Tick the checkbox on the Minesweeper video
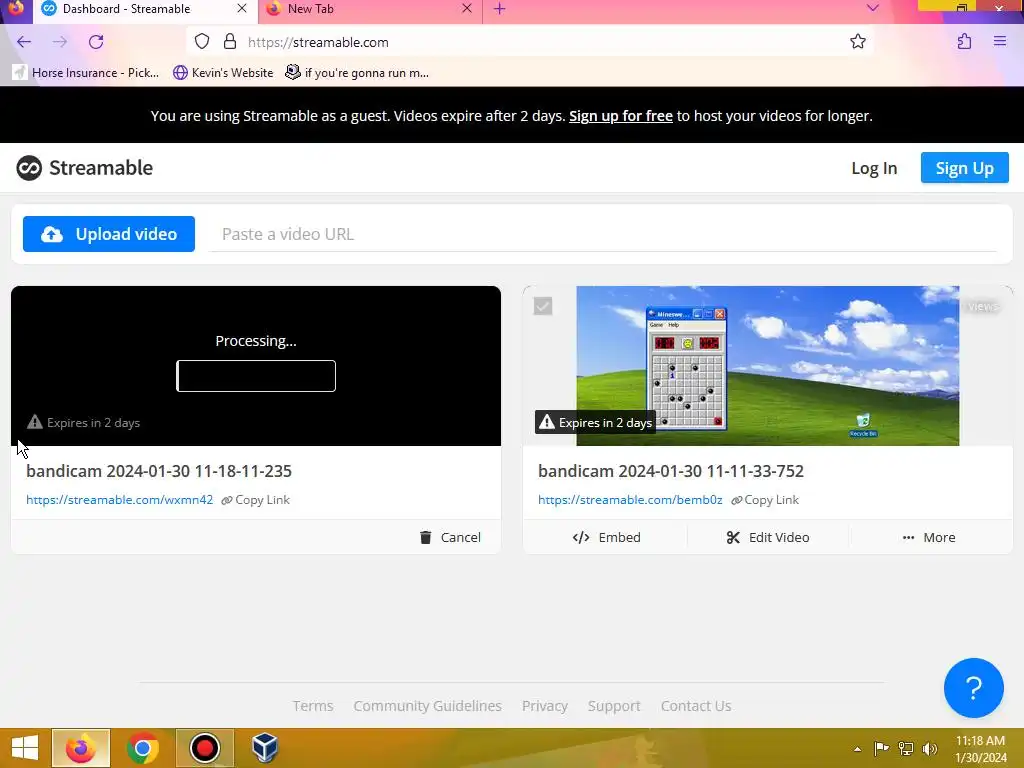Image resolution: width=1024 pixels, height=768 pixels. (543, 306)
